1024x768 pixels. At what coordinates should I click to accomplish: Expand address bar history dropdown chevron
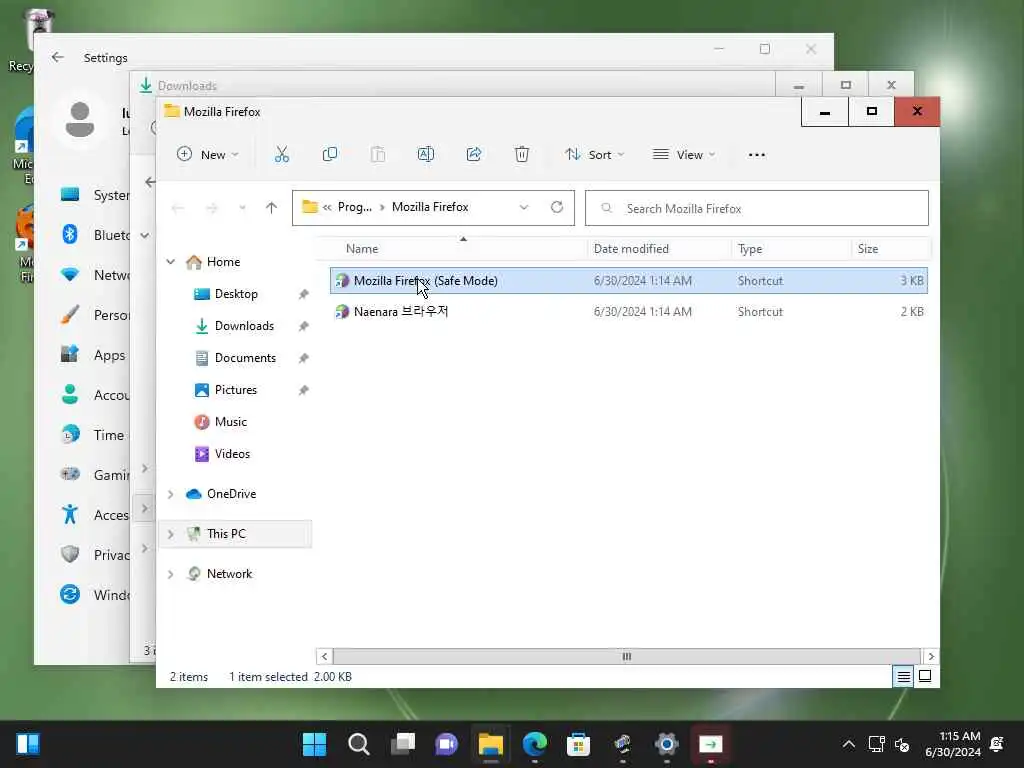[523, 207]
